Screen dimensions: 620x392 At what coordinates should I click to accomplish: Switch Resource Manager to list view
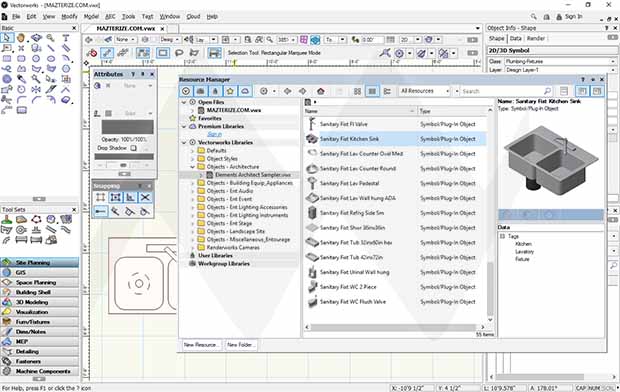(372, 91)
